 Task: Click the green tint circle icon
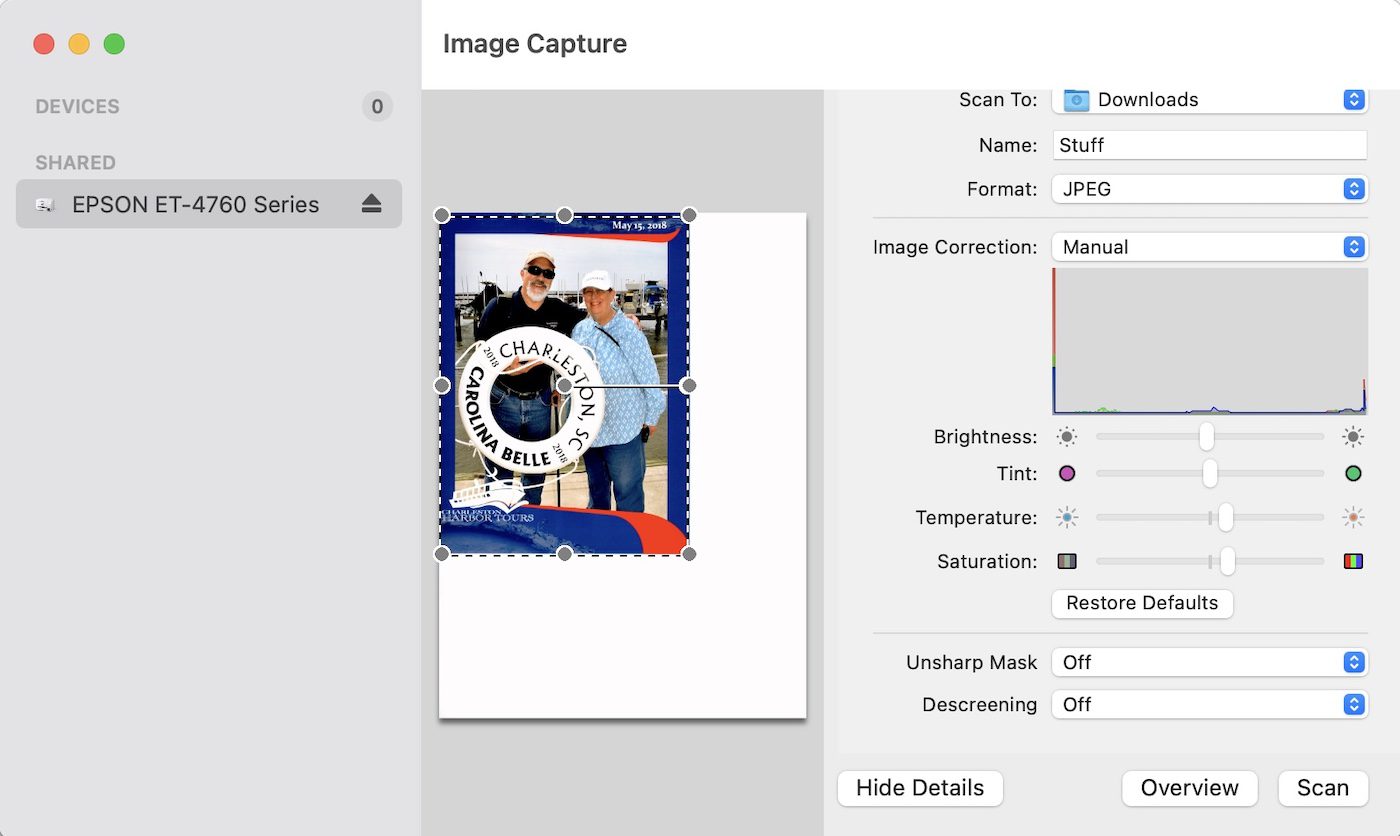click(1353, 473)
